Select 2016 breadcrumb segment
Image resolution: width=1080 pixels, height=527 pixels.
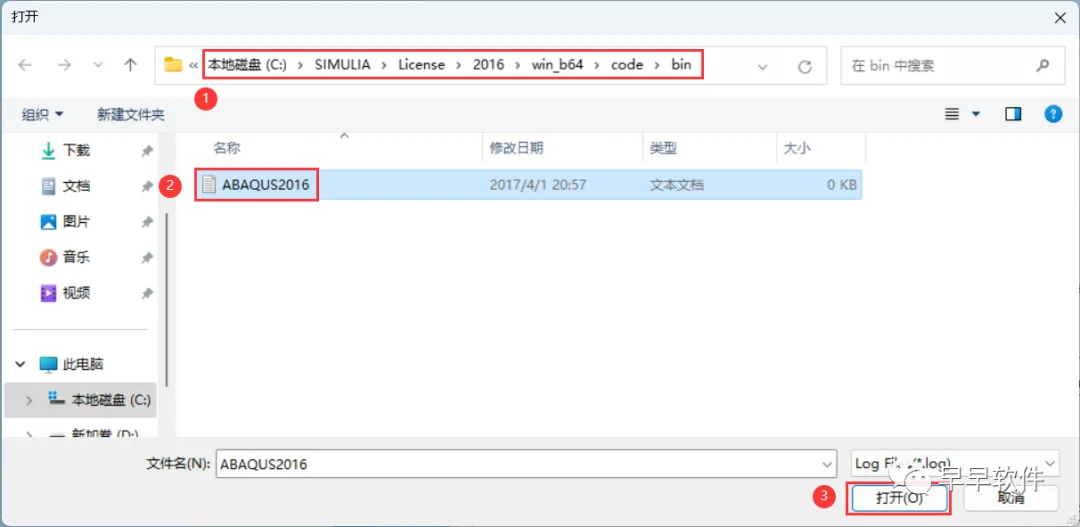[x=488, y=65]
